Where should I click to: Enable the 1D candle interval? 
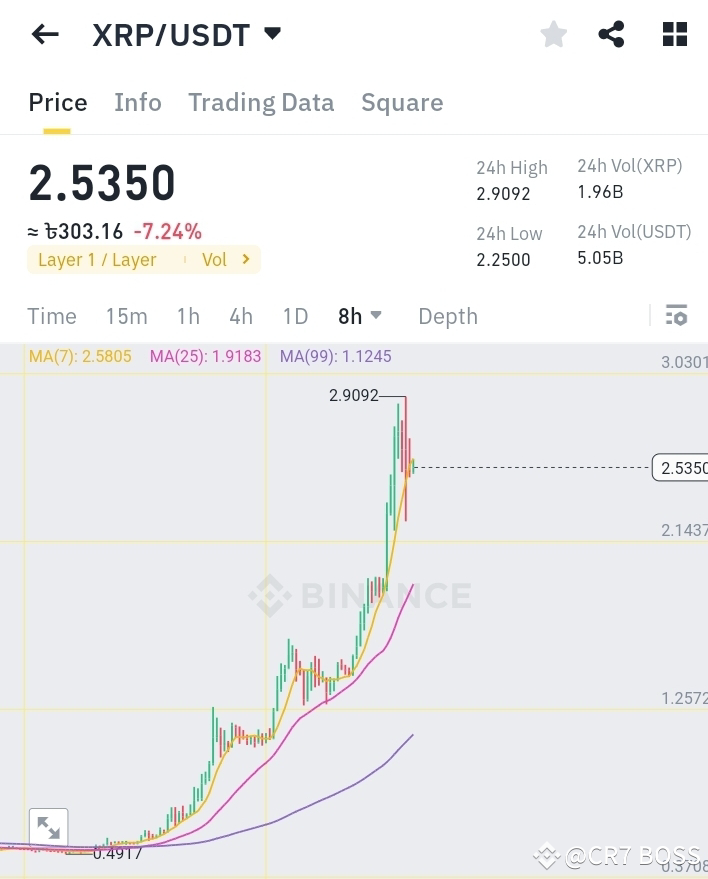tap(295, 316)
